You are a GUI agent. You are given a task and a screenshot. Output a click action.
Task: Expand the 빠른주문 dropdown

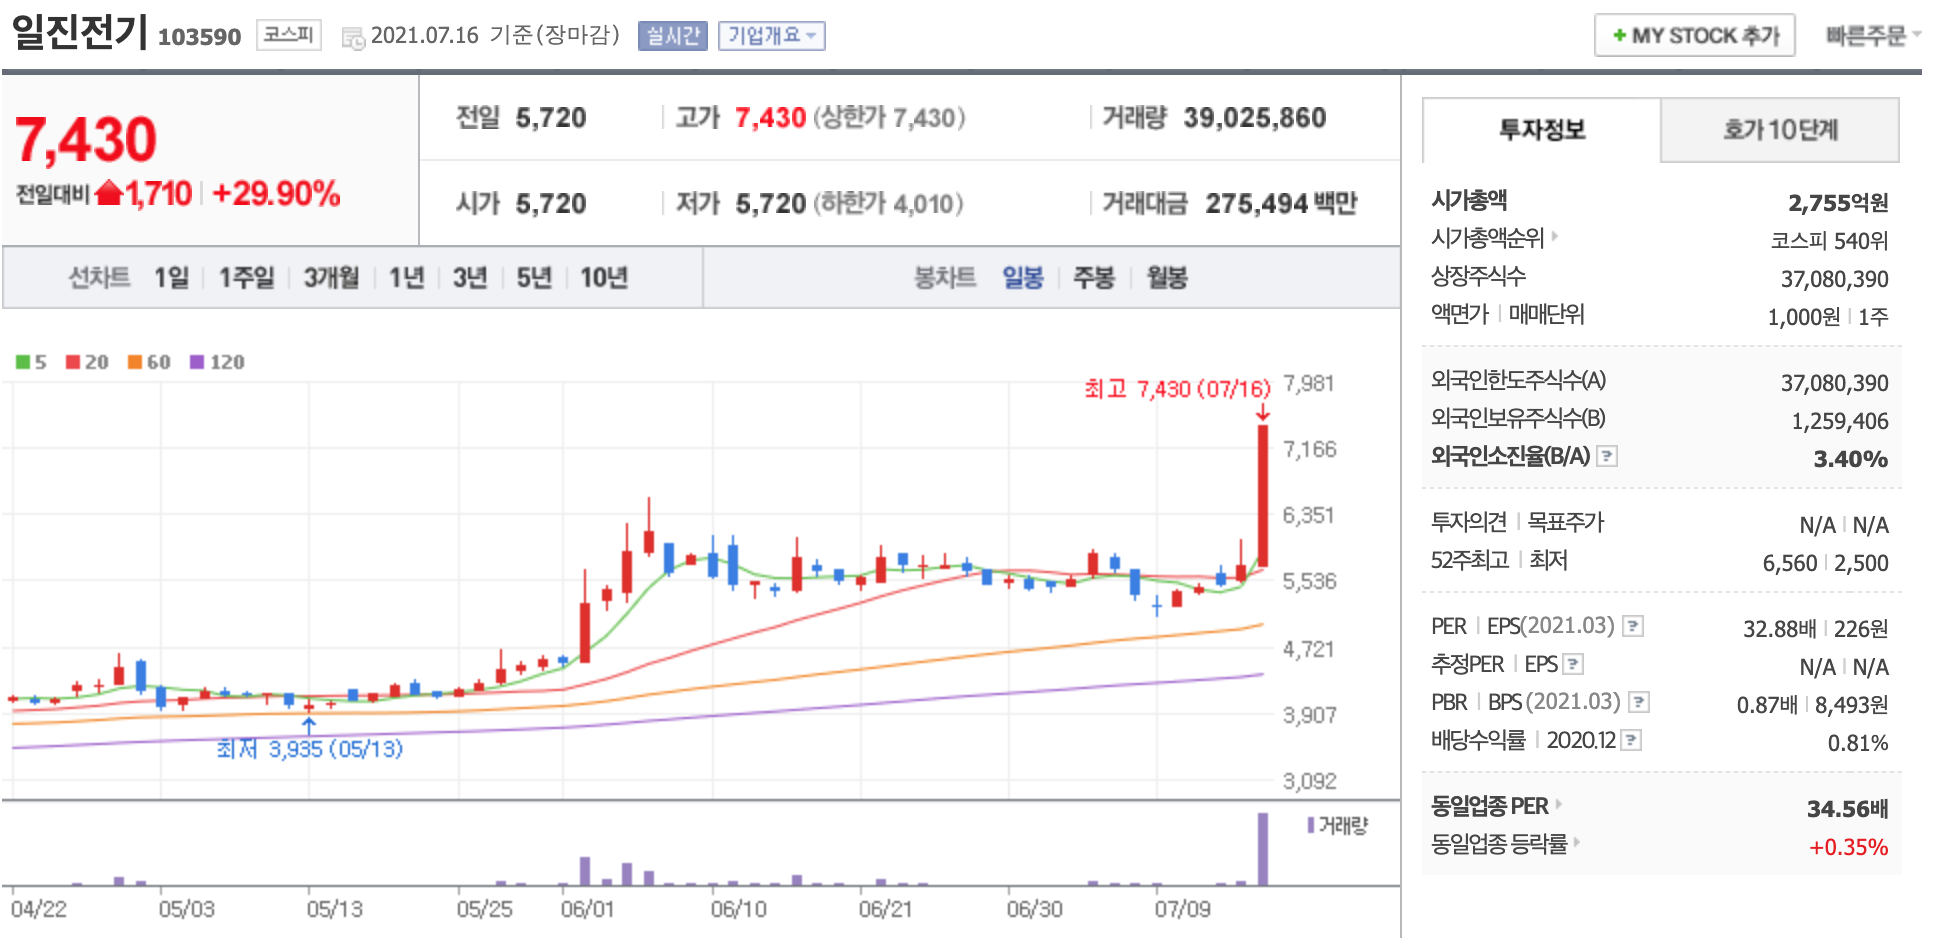1872,36
